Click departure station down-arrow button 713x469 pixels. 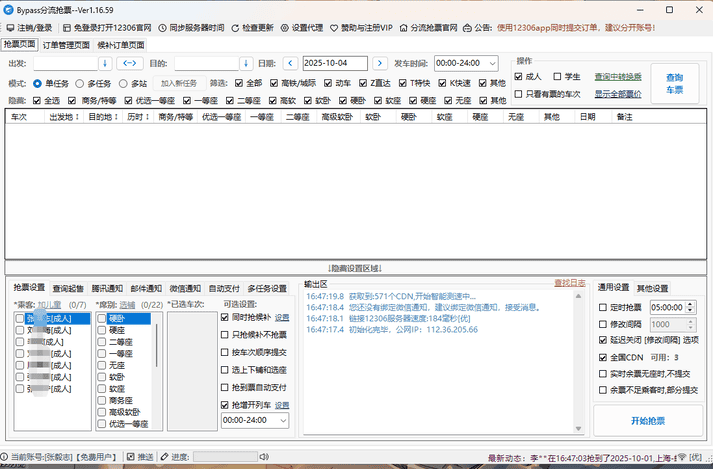(x=105, y=63)
